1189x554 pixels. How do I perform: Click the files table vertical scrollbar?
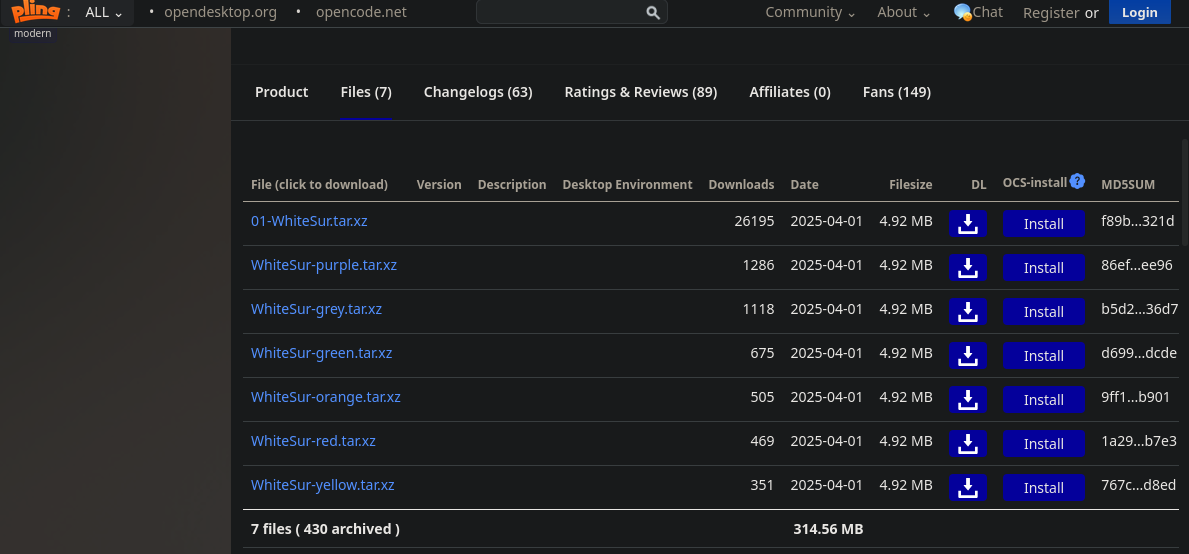[x=1184, y=192]
